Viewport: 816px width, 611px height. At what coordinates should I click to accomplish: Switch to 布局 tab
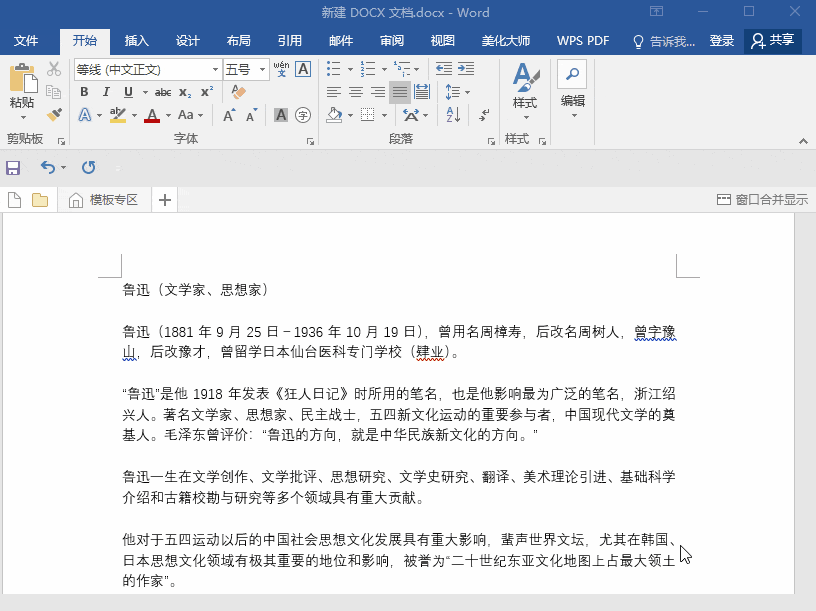pos(238,41)
